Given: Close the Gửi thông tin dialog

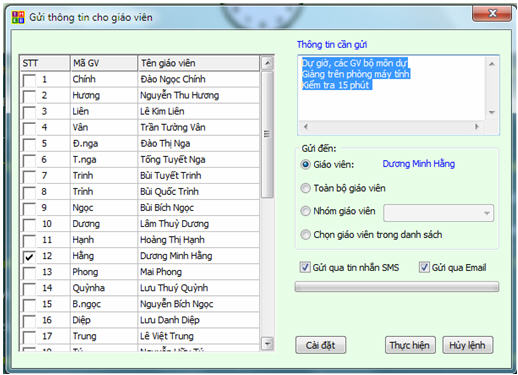Looking at the screenshot, I should [x=492, y=13].
